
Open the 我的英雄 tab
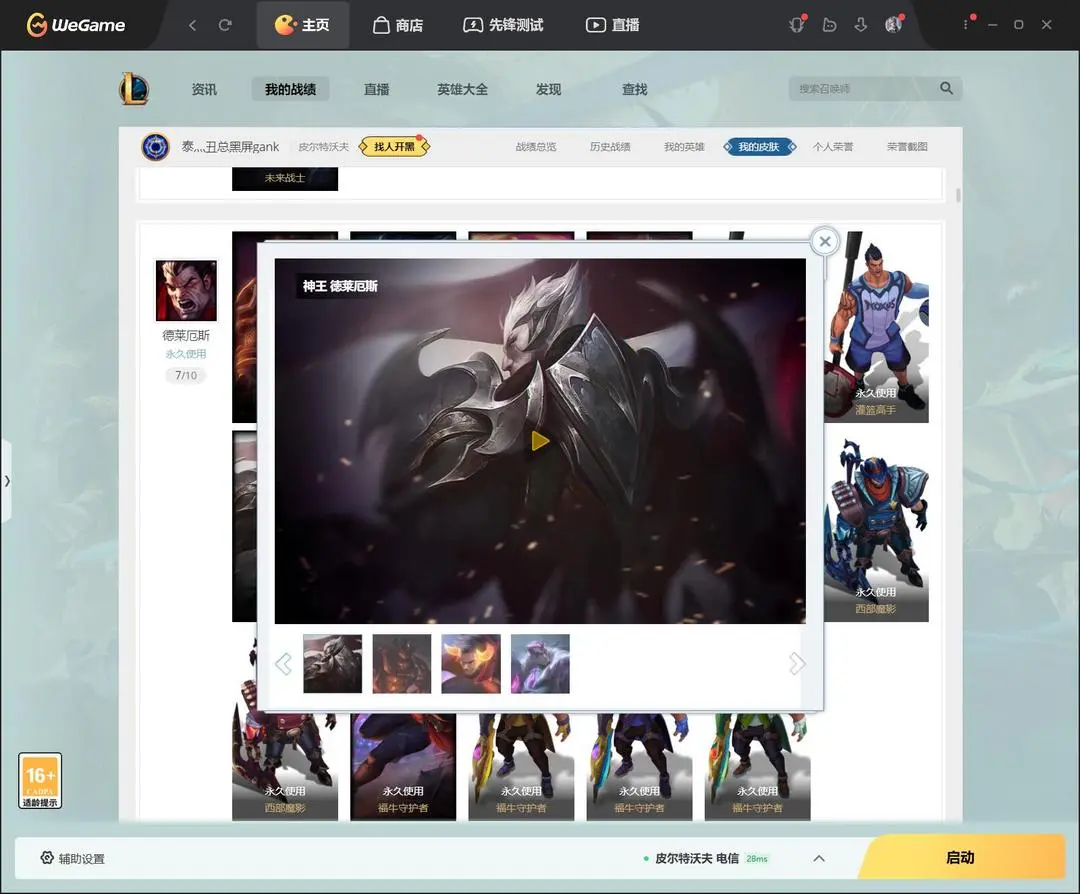[x=684, y=147]
